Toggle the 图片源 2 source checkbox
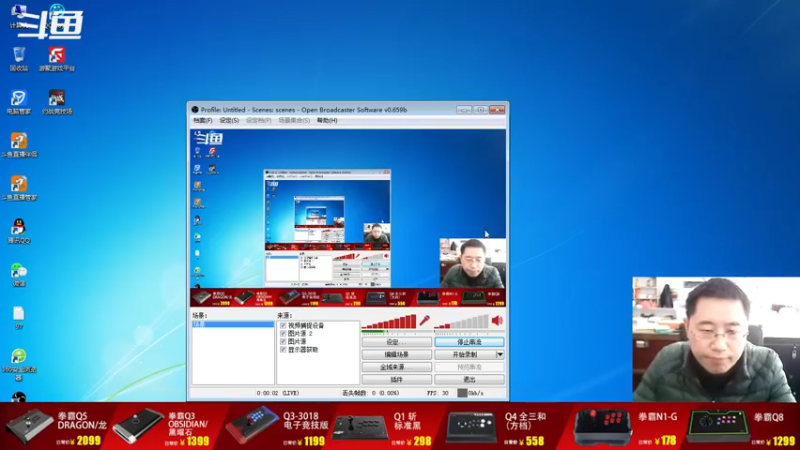The width and height of the screenshot is (800, 450). [x=283, y=334]
